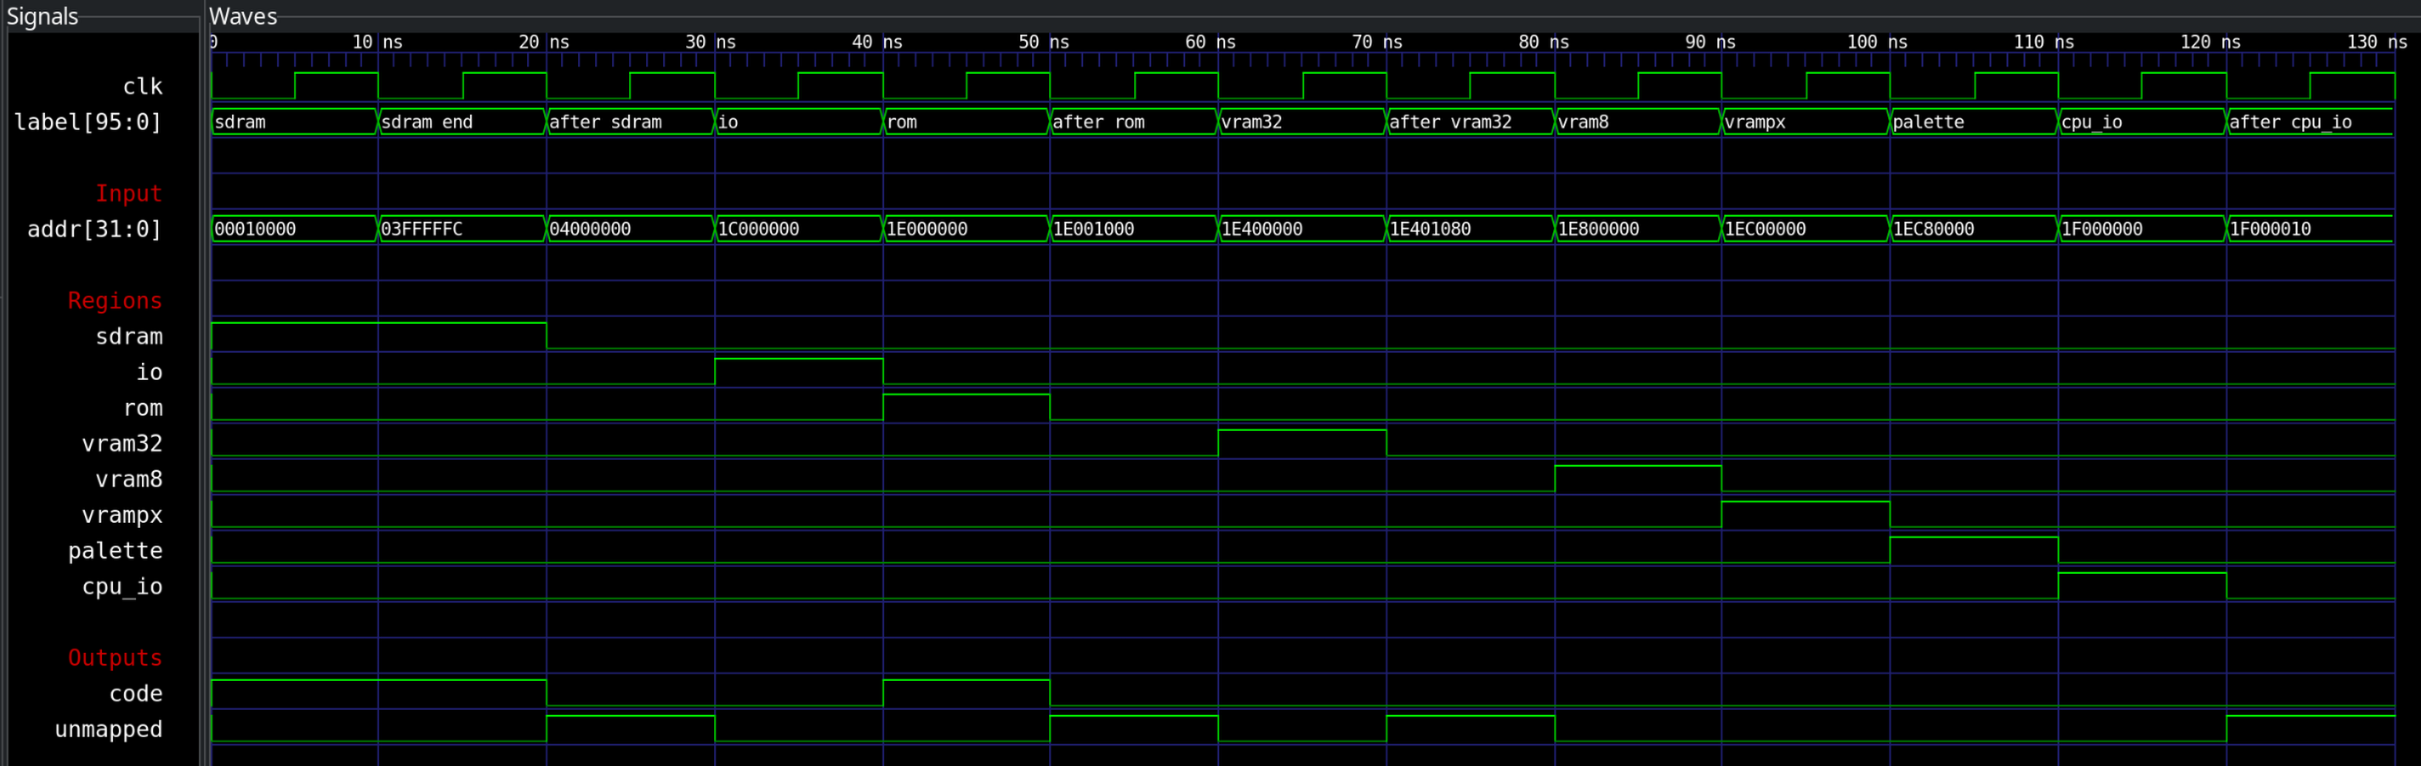2421x766 pixels.
Task: Select the rom signal name in list
Action: click(142, 408)
